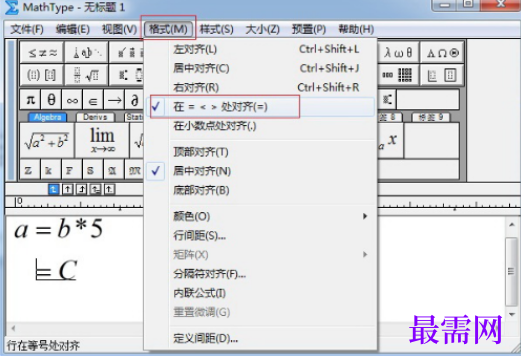Choose Inline Equation (I) entry
The width and height of the screenshot is (521, 361).
[x=260, y=293]
